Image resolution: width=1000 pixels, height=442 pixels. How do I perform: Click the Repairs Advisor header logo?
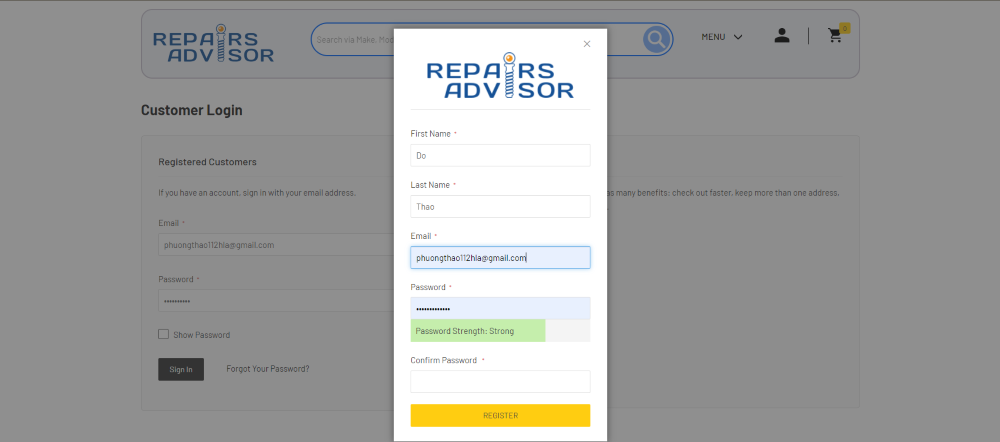(x=213, y=43)
